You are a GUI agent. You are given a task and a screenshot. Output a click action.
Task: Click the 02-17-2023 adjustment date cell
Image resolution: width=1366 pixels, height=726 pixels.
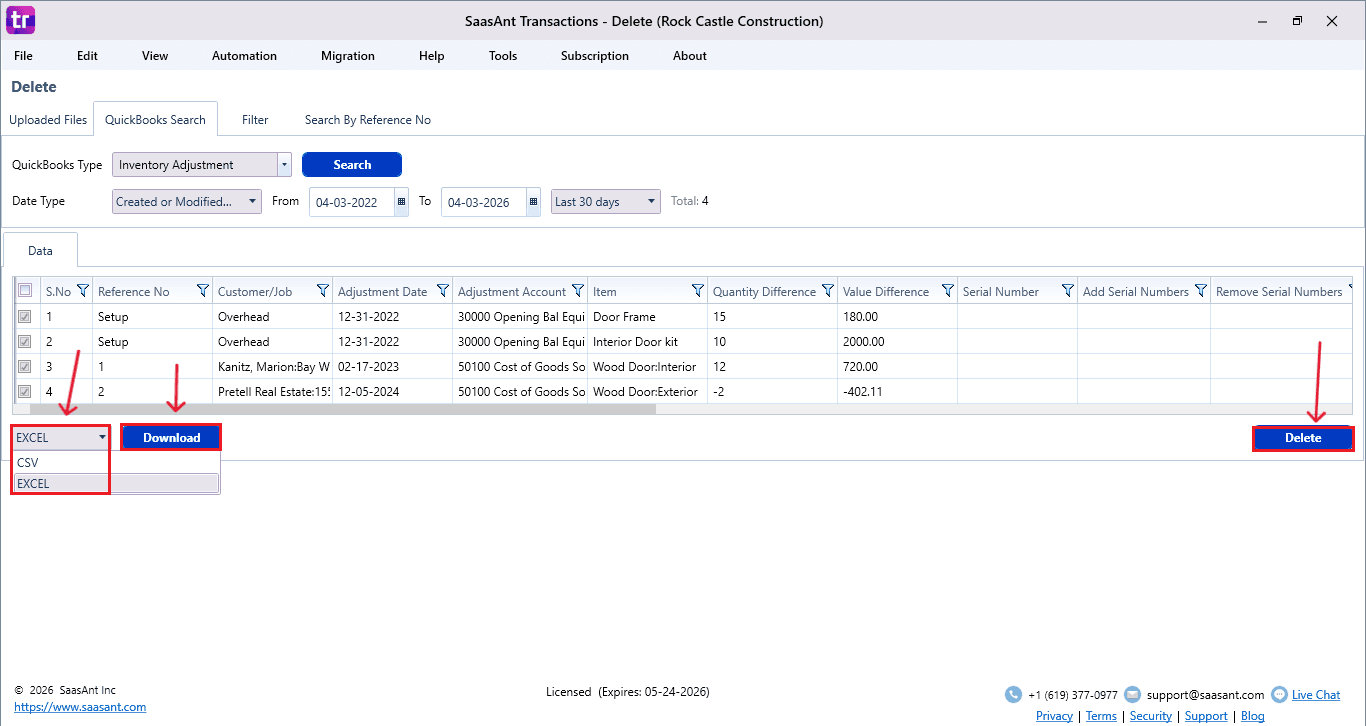[392, 367]
